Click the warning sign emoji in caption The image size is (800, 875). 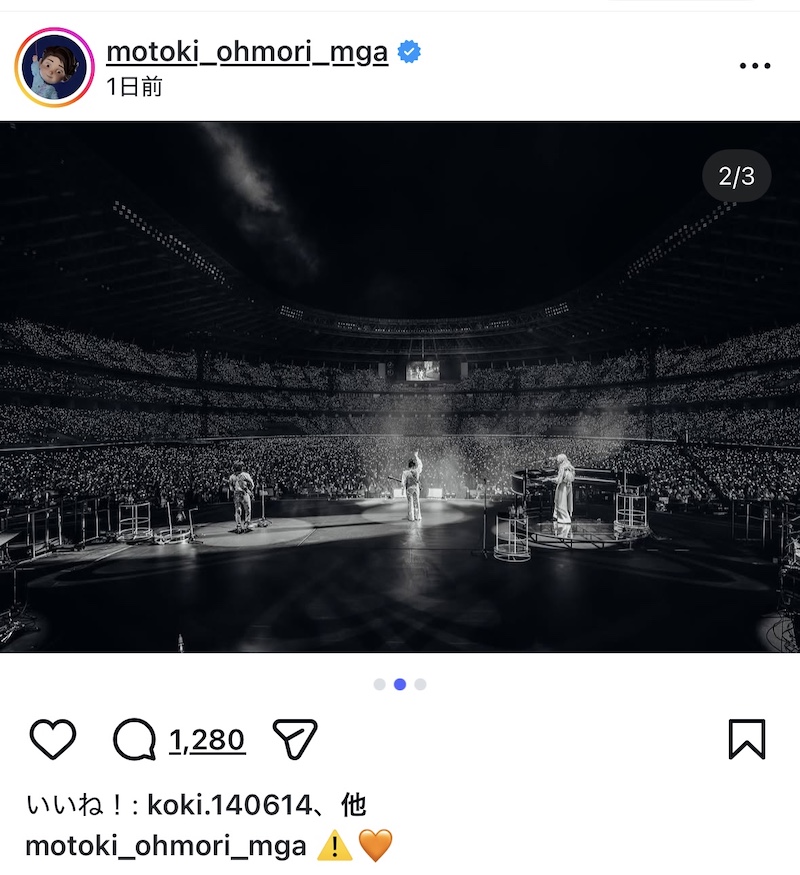pyautogui.click(x=333, y=846)
